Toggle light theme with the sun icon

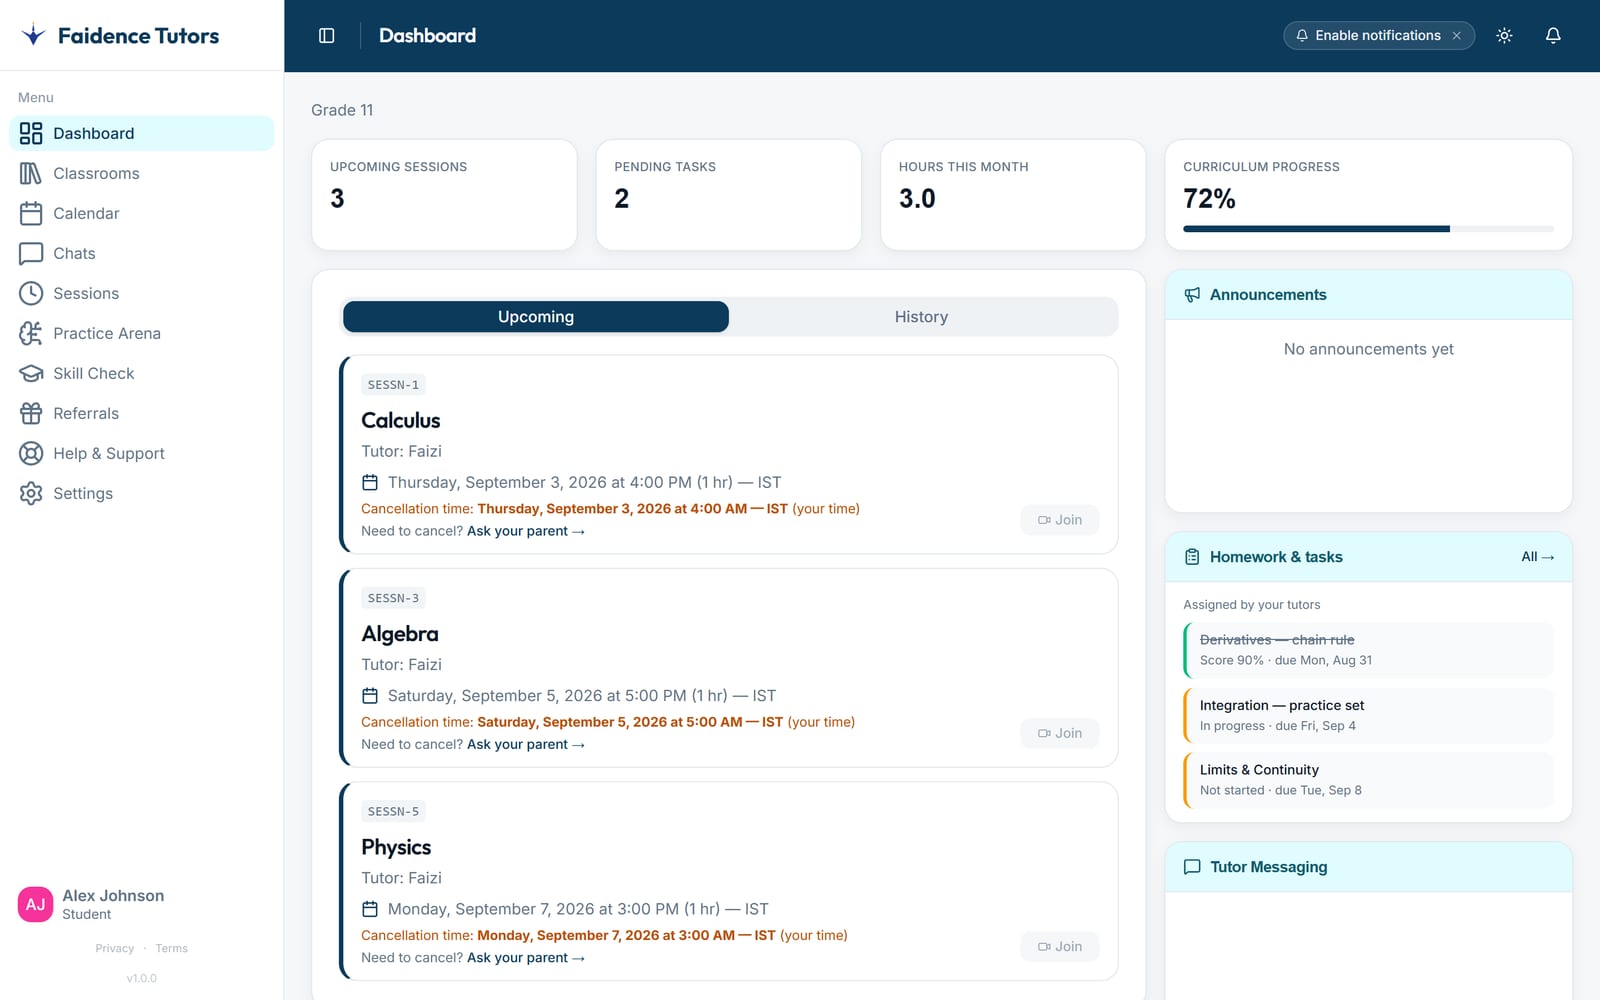(1504, 35)
